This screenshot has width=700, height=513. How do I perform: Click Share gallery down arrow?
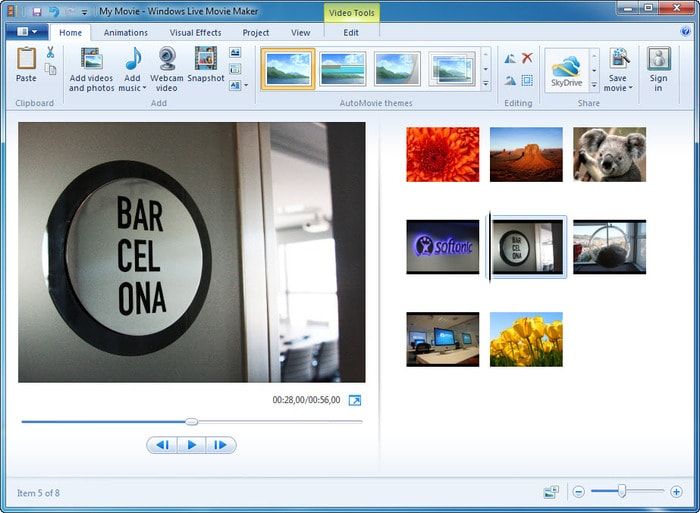[x=594, y=70]
